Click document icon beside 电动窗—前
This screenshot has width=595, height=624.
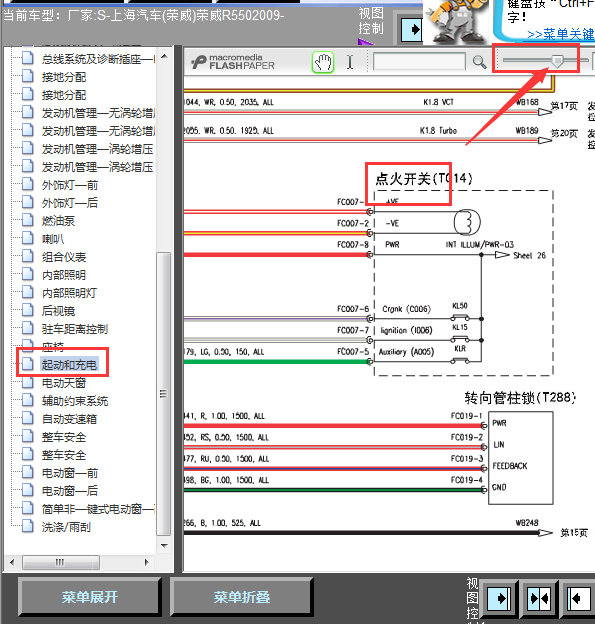point(27,472)
